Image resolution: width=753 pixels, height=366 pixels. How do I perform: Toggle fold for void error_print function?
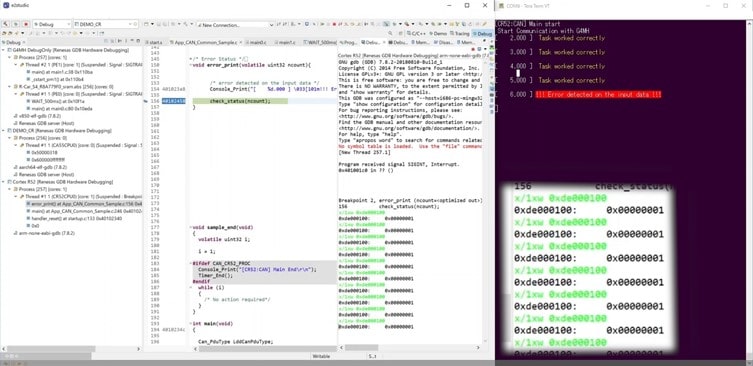click(x=191, y=65)
